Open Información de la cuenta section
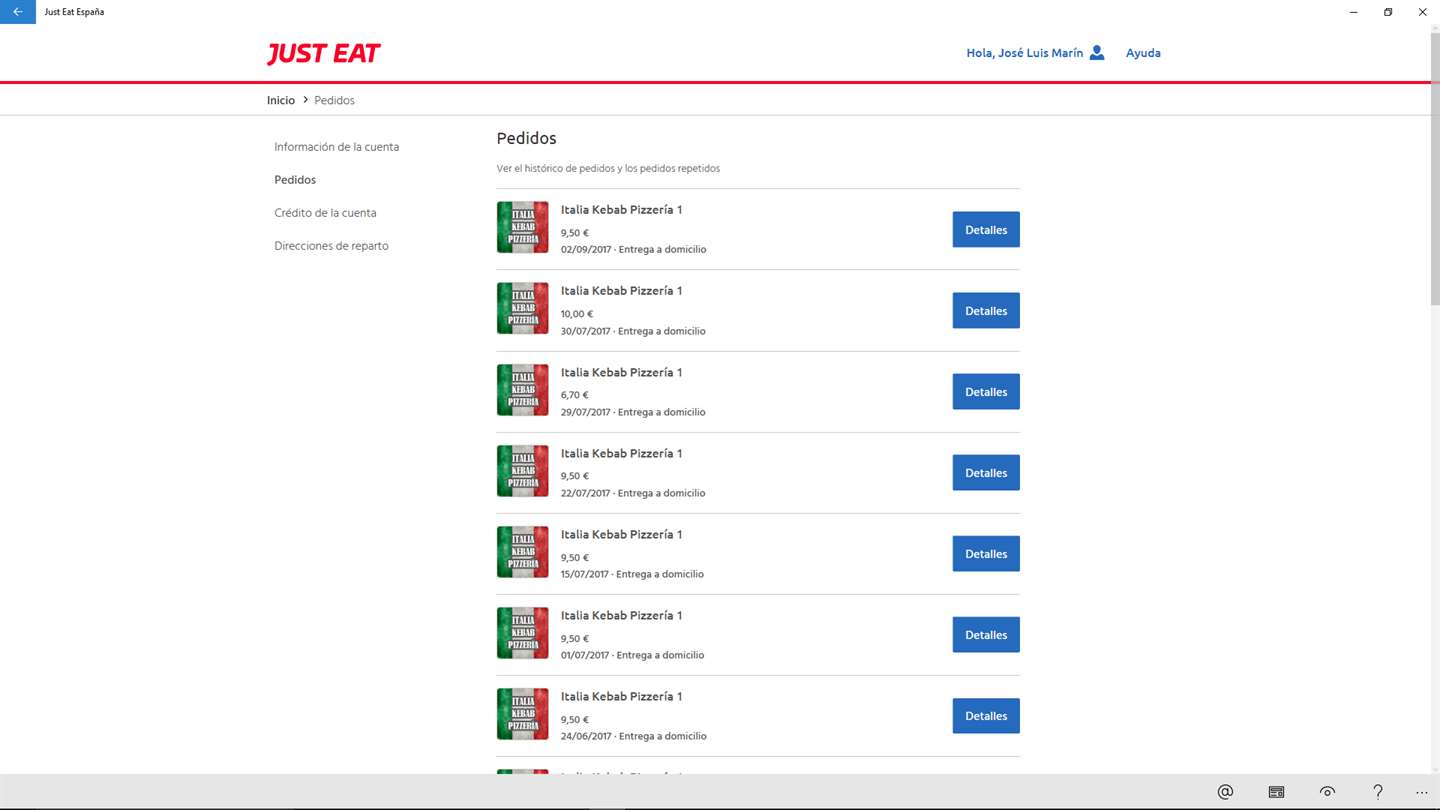Viewport: 1440px width, 810px height. coord(336,147)
